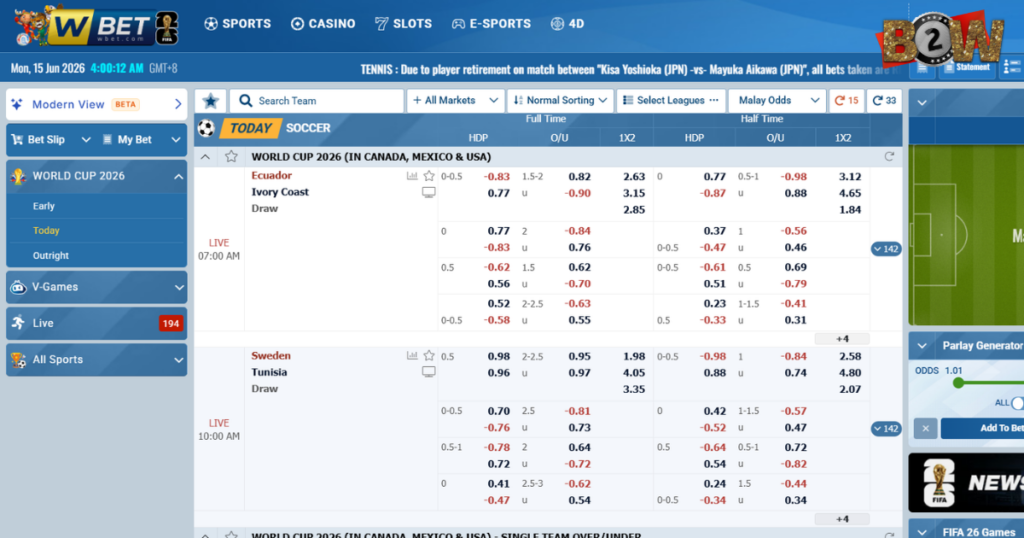The width and height of the screenshot is (1024, 538).
Task: Click the favorites star filter button
Action: tap(210, 101)
